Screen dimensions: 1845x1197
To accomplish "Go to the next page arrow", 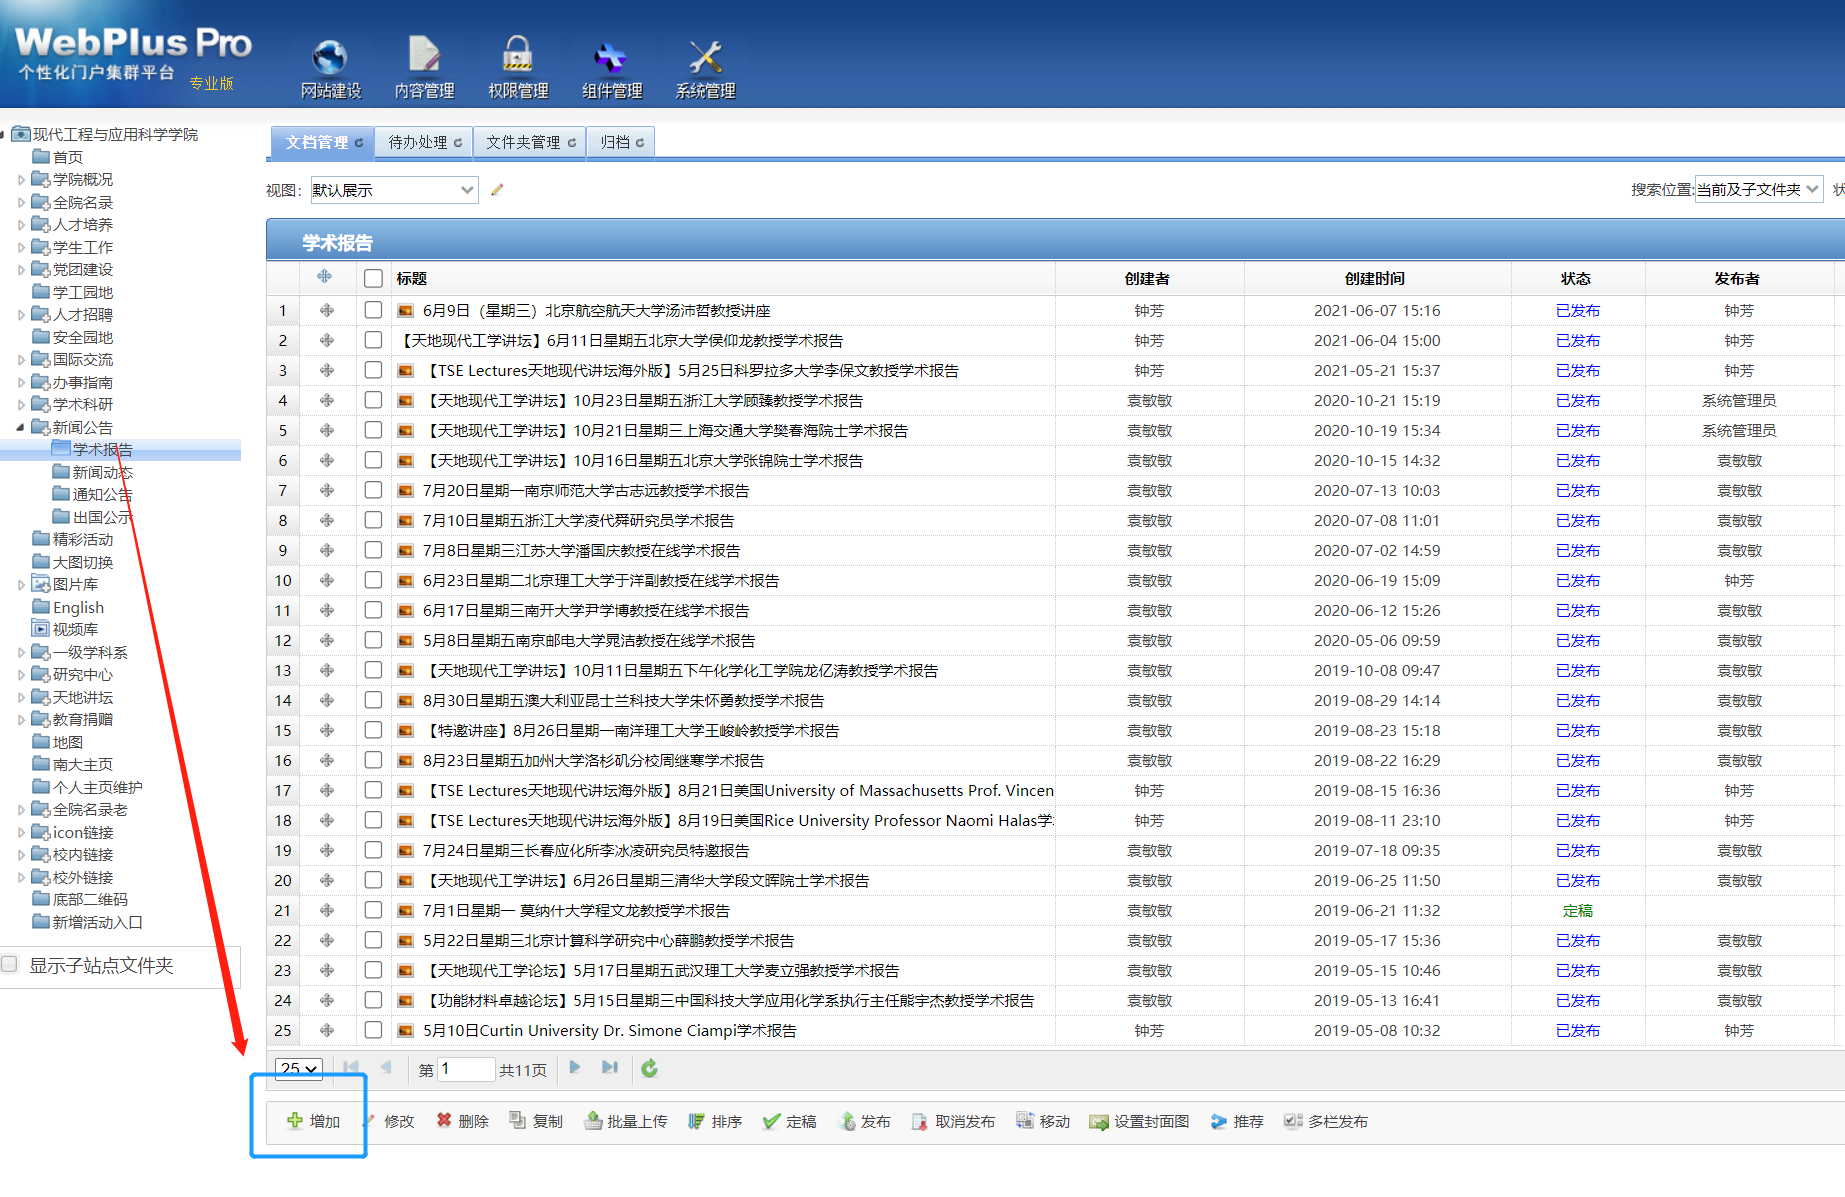I will click(575, 1068).
